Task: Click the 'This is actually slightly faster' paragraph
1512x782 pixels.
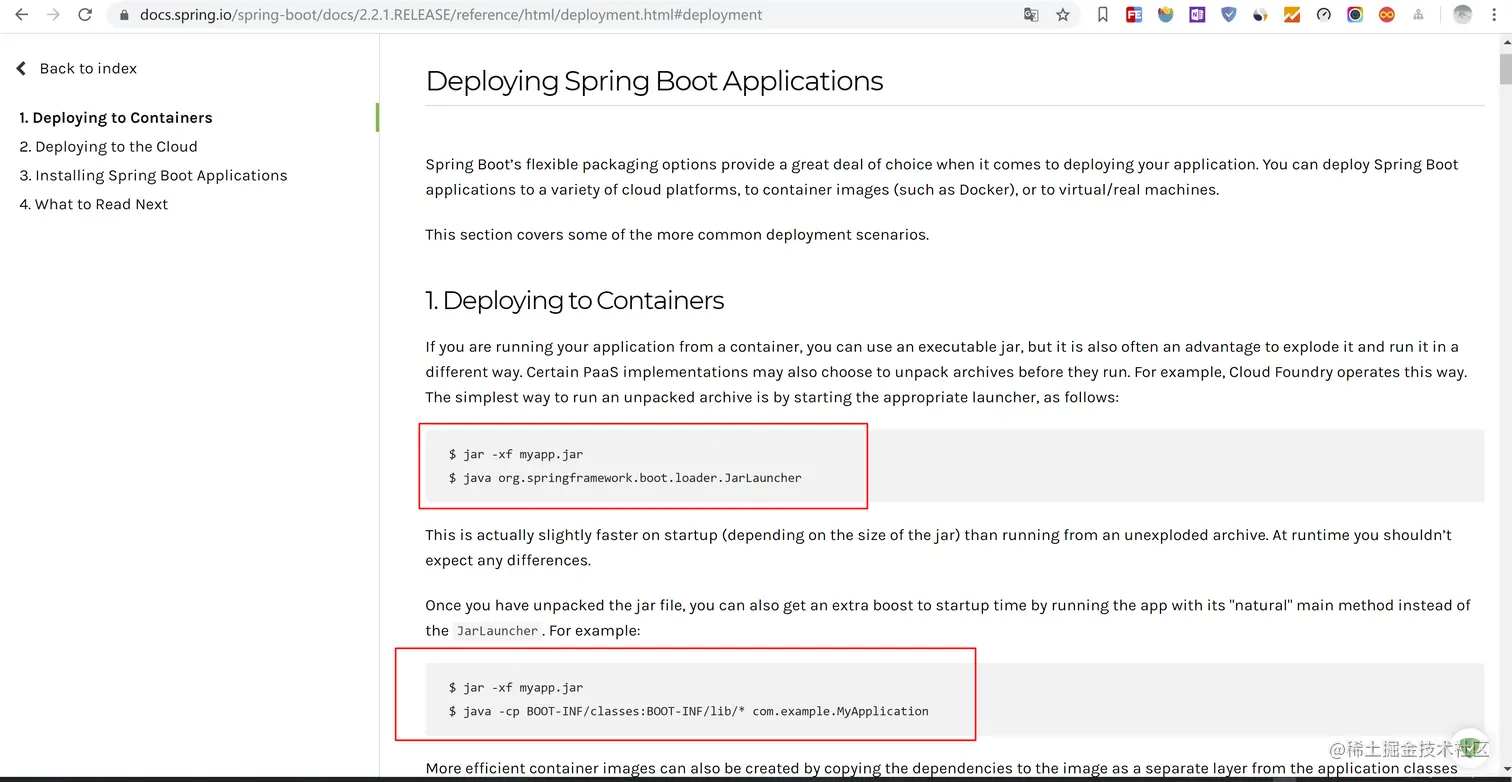Action: coord(938,548)
